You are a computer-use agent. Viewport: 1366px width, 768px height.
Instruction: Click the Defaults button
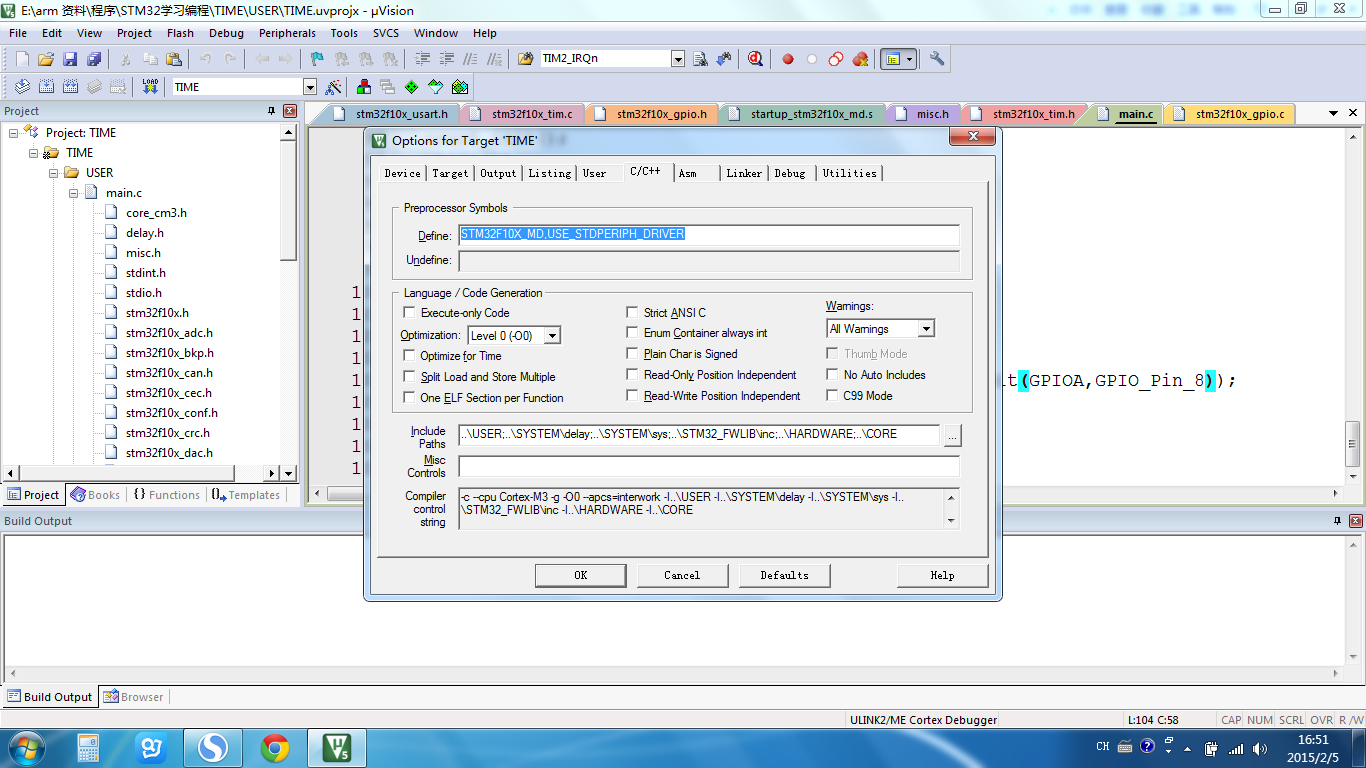(784, 575)
